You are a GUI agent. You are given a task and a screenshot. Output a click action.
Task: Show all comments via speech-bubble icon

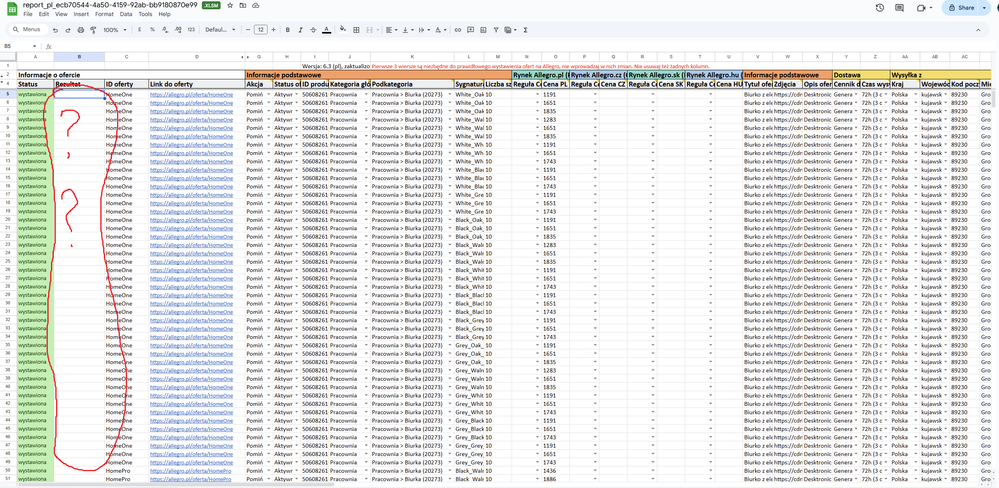[900, 8]
